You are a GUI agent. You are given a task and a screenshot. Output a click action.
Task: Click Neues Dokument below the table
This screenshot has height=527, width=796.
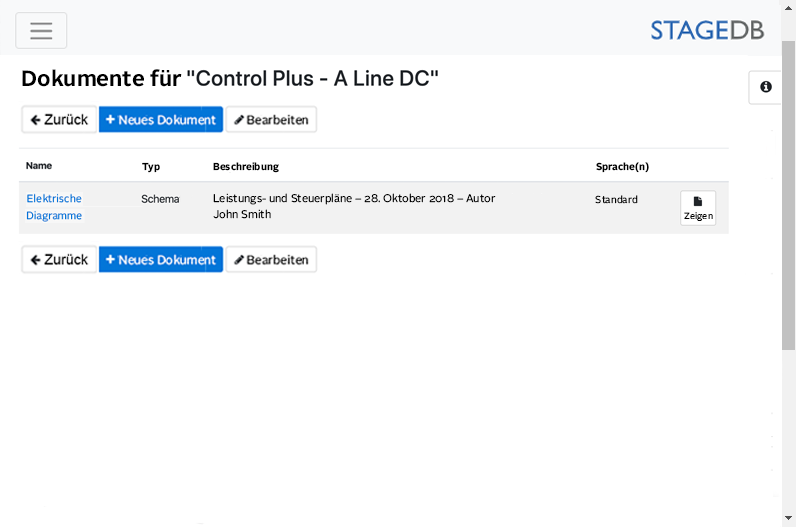160,260
